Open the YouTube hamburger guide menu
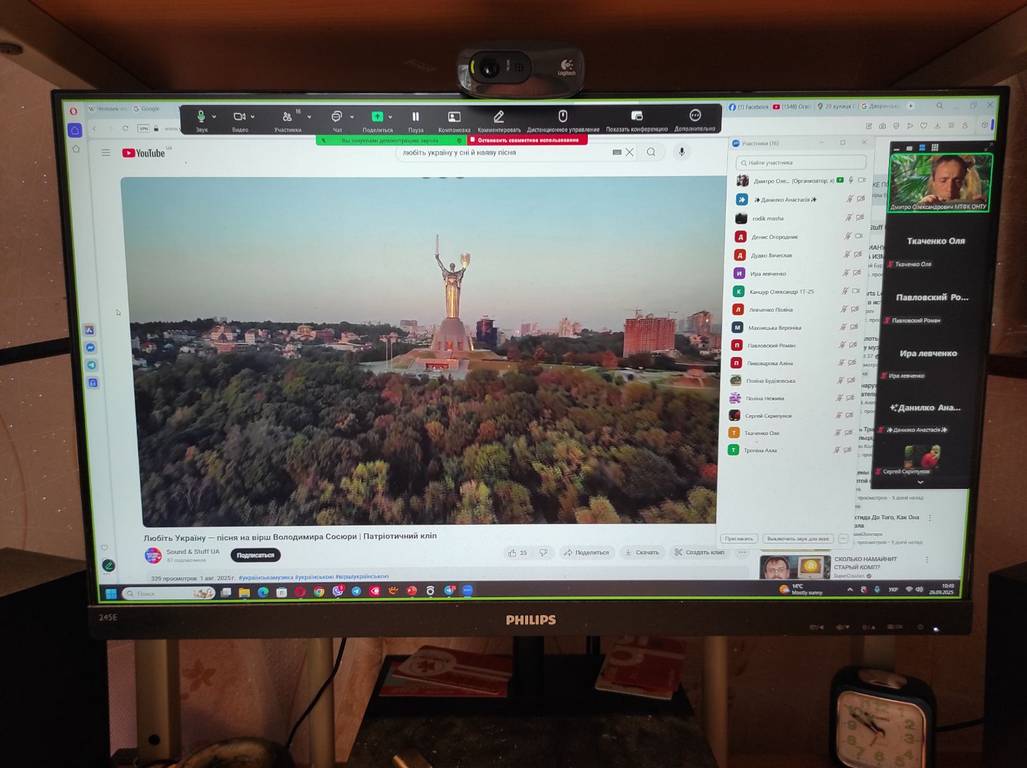 click(106, 153)
